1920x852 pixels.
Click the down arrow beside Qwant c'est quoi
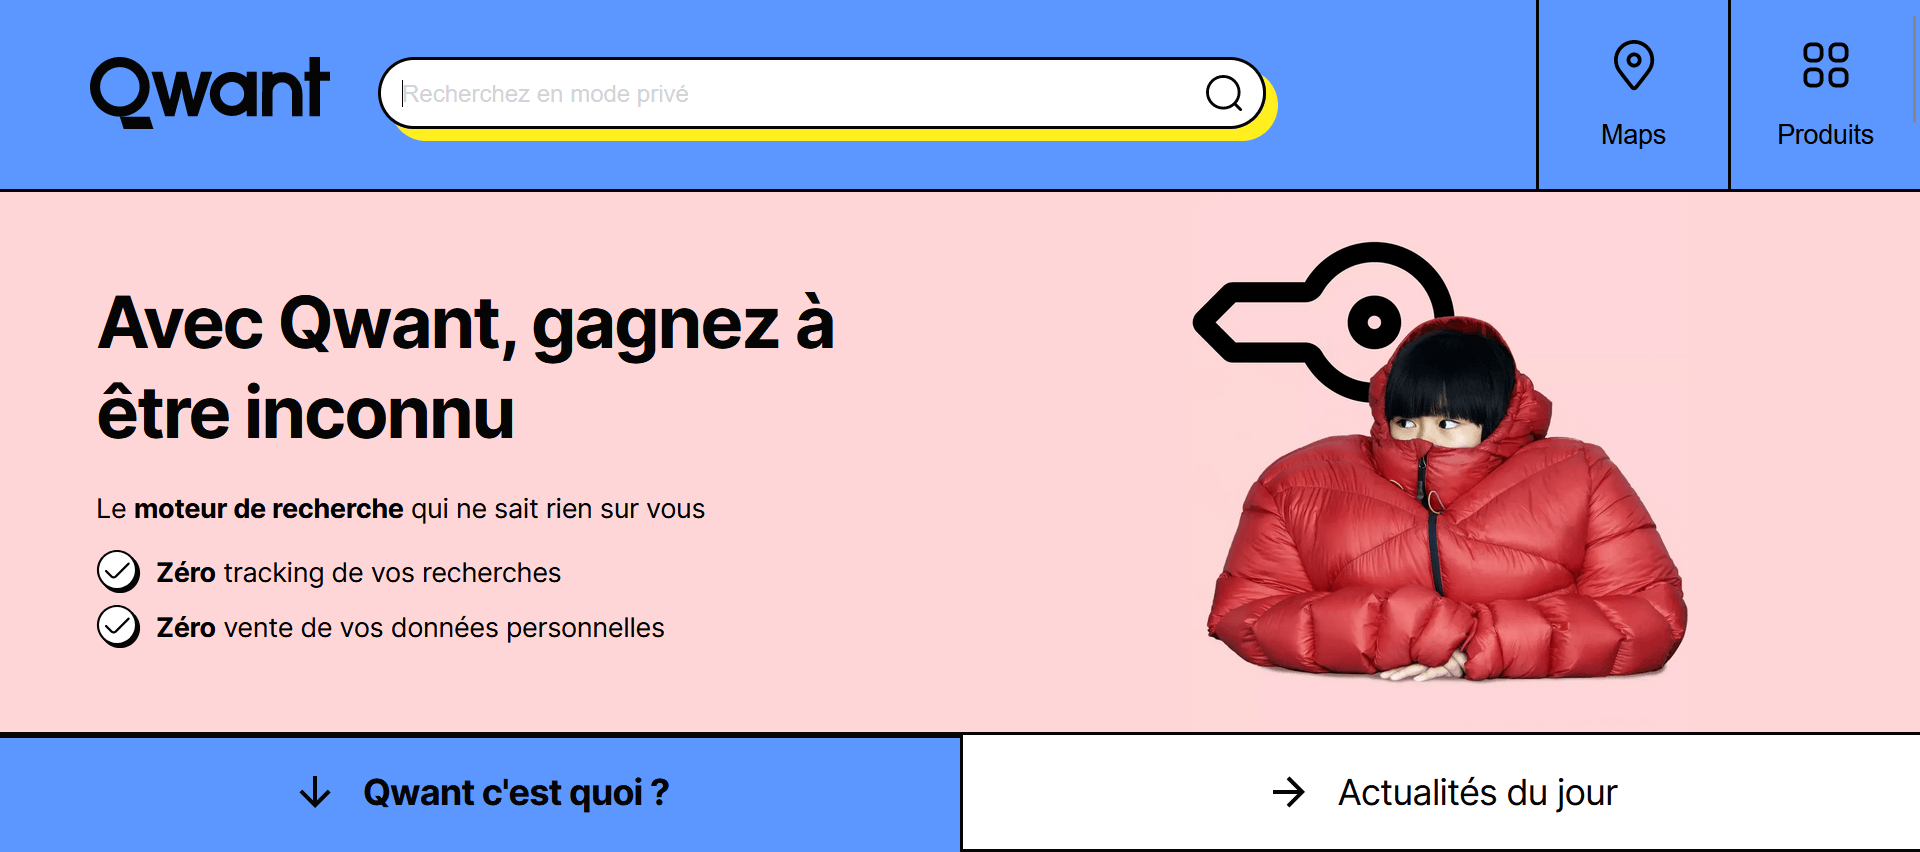click(315, 792)
